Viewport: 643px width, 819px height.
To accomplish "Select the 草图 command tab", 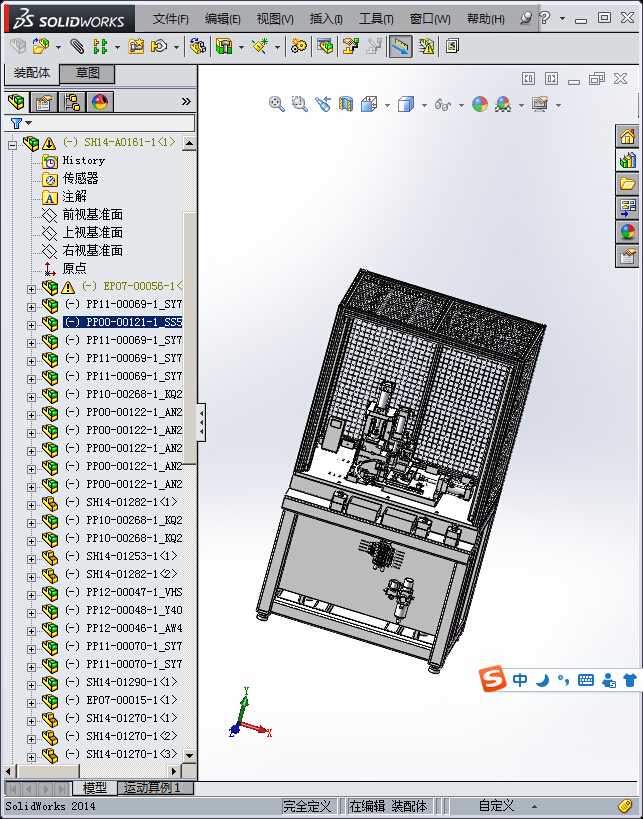I will click(x=87, y=74).
